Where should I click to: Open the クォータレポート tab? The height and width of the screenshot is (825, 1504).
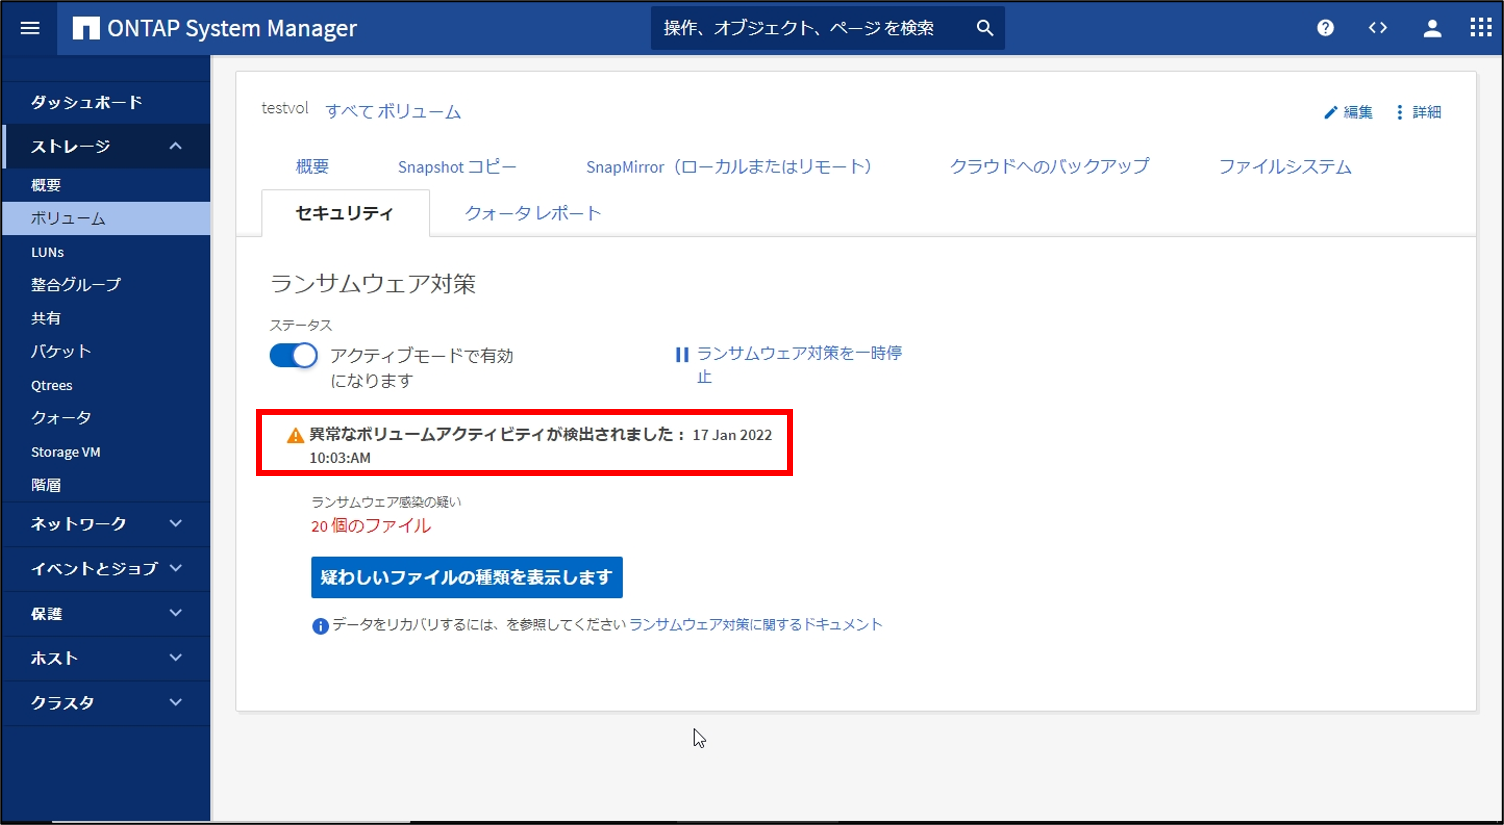click(x=533, y=213)
